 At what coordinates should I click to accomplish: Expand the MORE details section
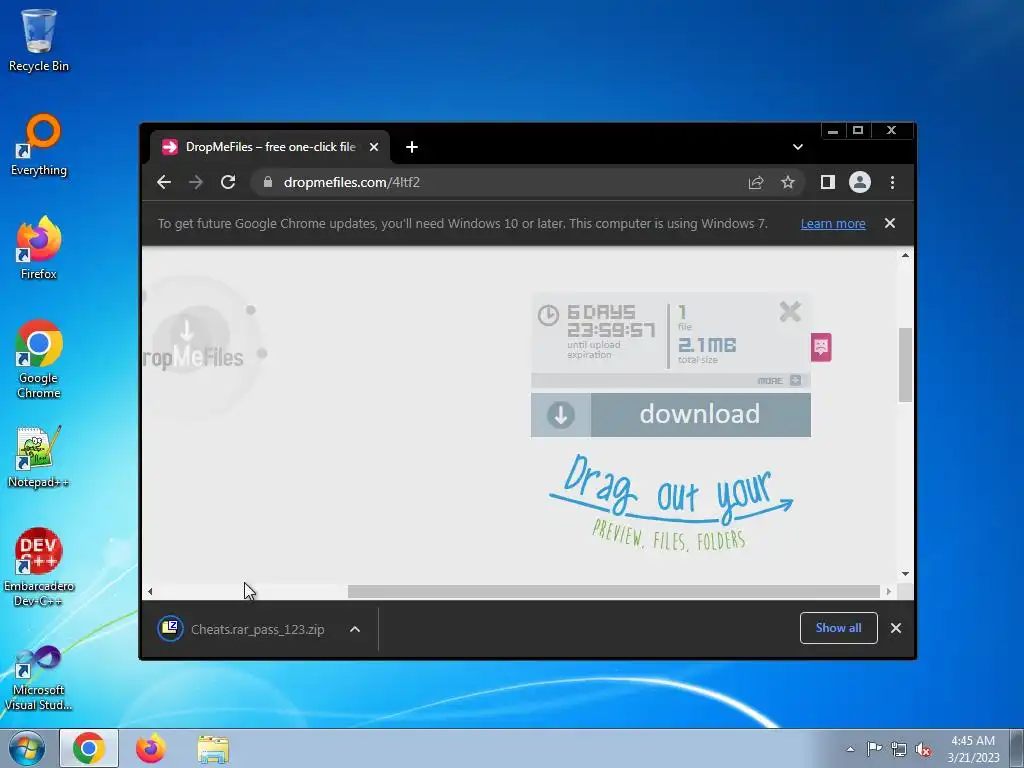pyautogui.click(x=778, y=381)
